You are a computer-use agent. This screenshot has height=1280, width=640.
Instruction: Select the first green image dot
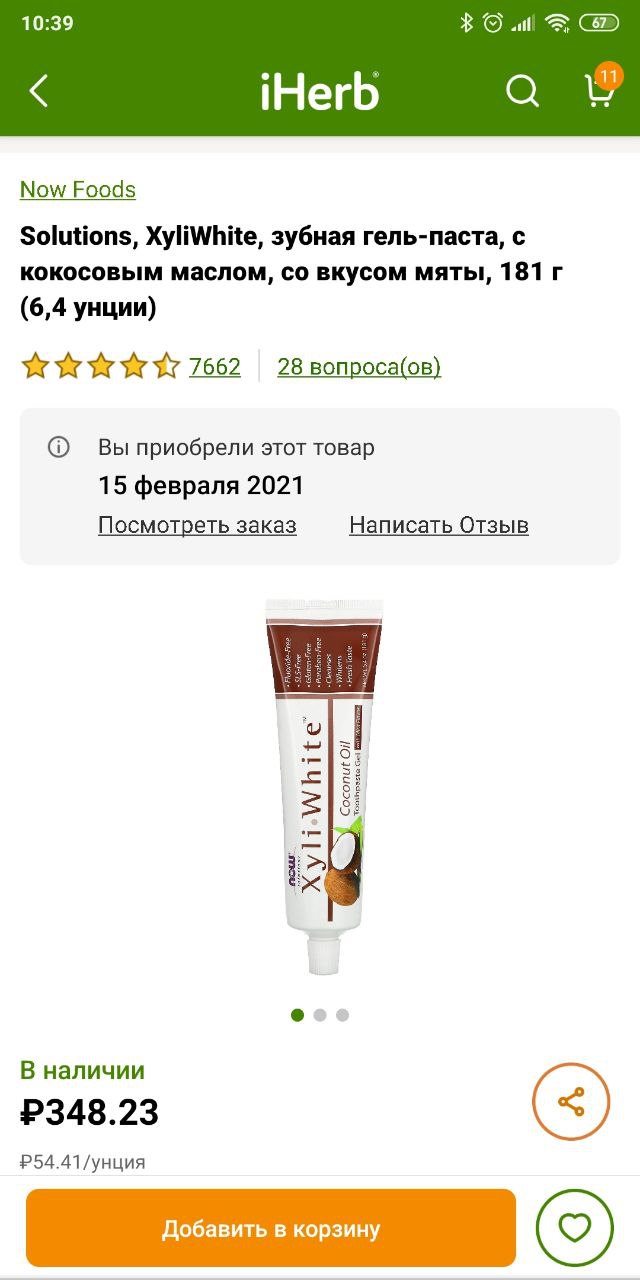(x=297, y=1015)
